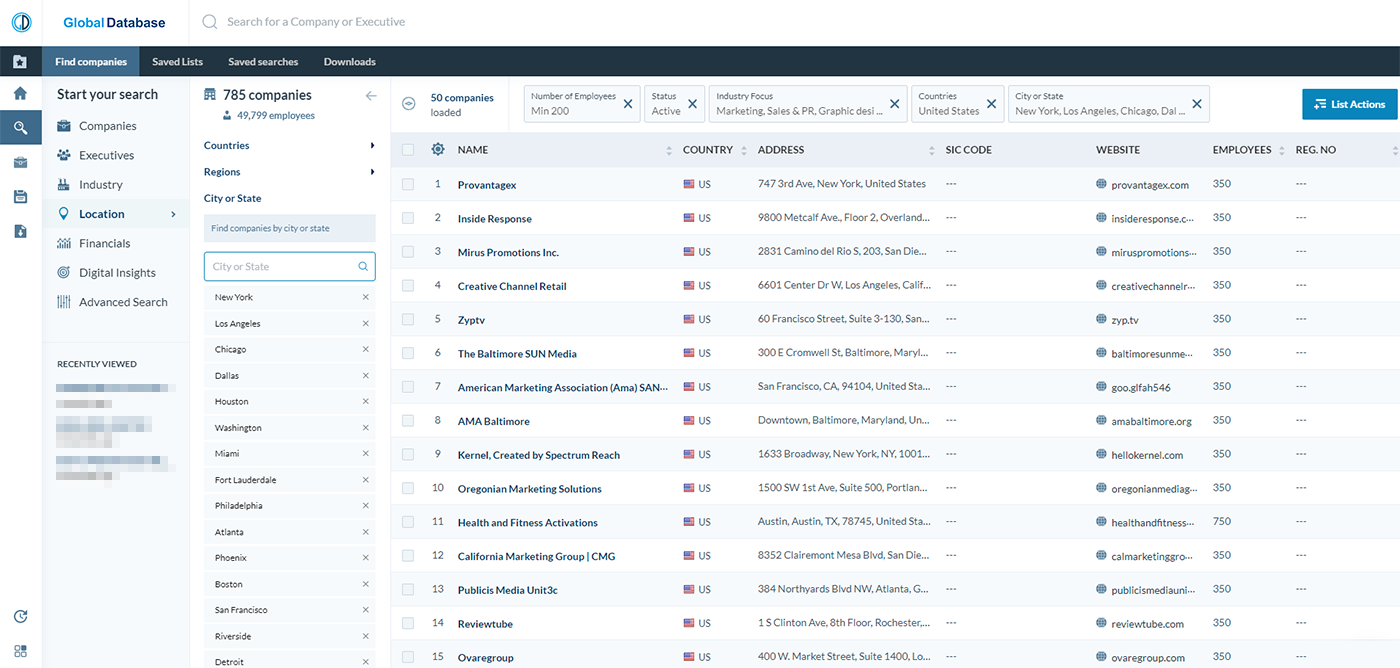The width and height of the screenshot is (1400, 668).
Task: Remove Houston from city list
Action: (x=365, y=401)
